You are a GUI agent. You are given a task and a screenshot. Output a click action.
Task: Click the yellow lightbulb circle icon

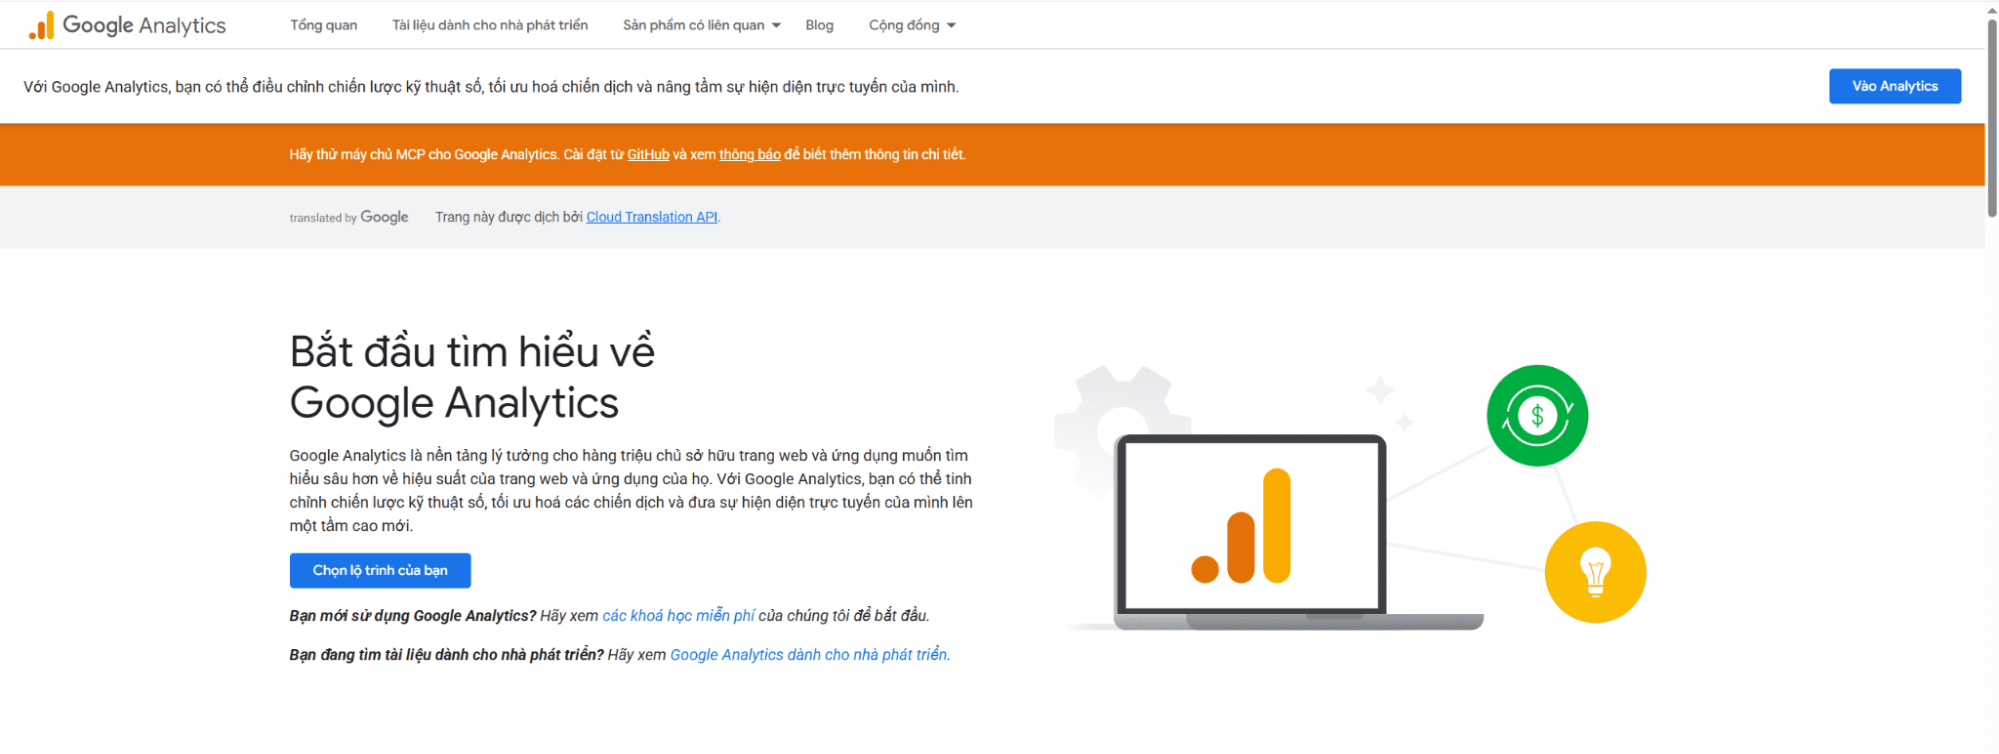(1595, 572)
